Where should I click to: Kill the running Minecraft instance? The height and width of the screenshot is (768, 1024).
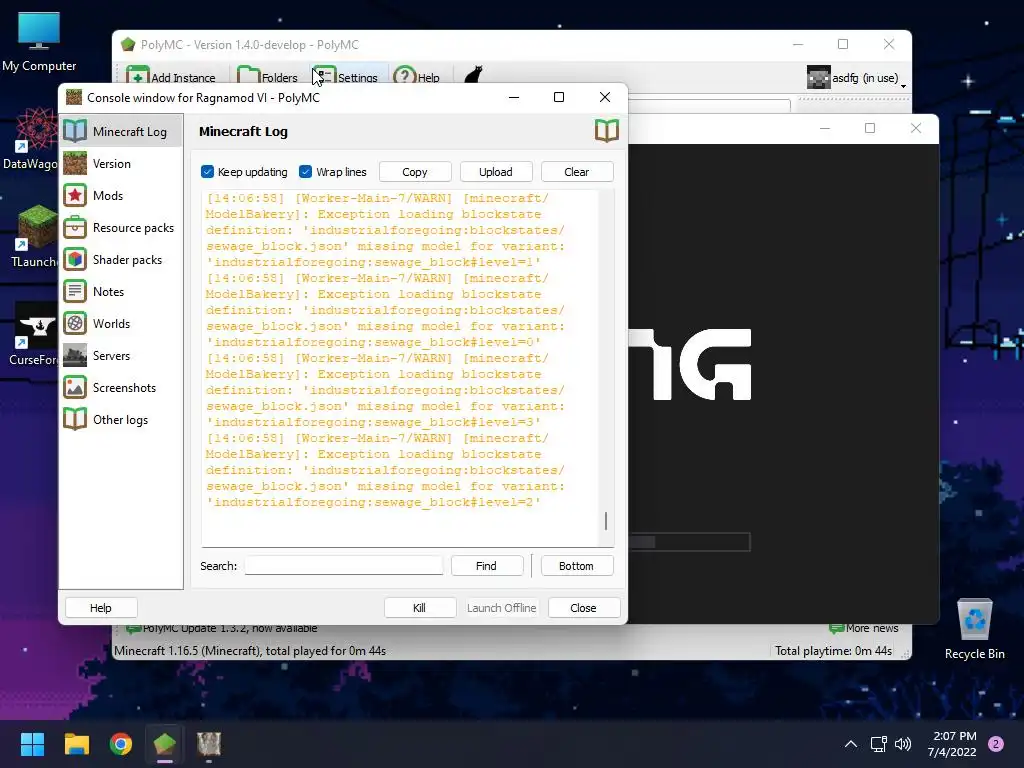pos(420,607)
